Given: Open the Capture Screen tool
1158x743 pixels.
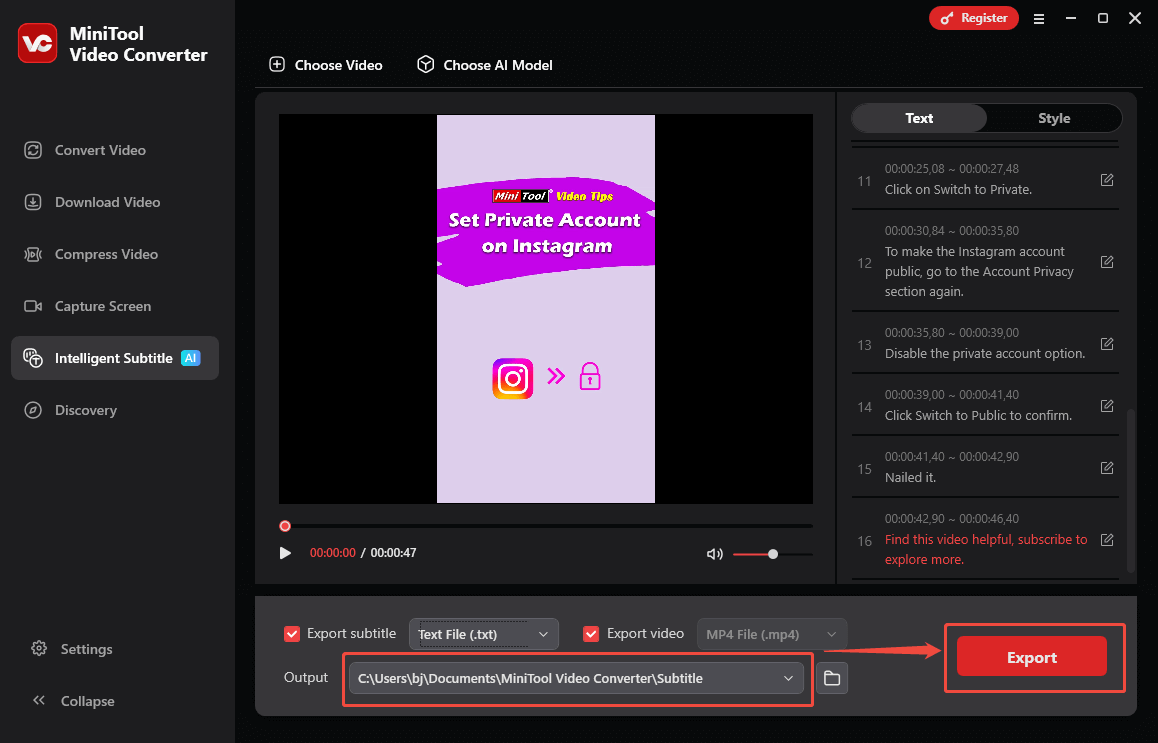Looking at the screenshot, I should point(102,306).
